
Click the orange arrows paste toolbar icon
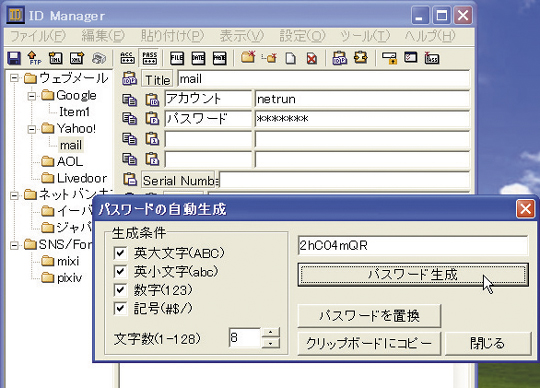[x=361, y=58]
